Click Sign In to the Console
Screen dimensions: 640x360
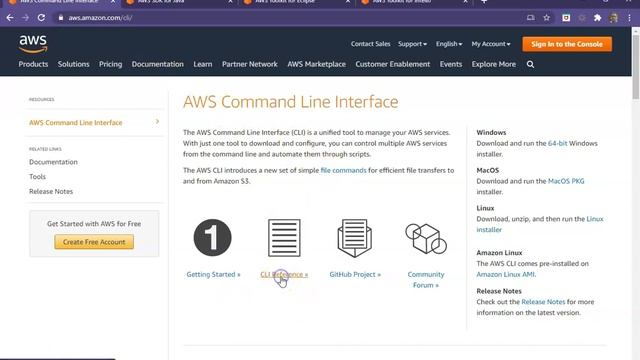click(x=567, y=44)
